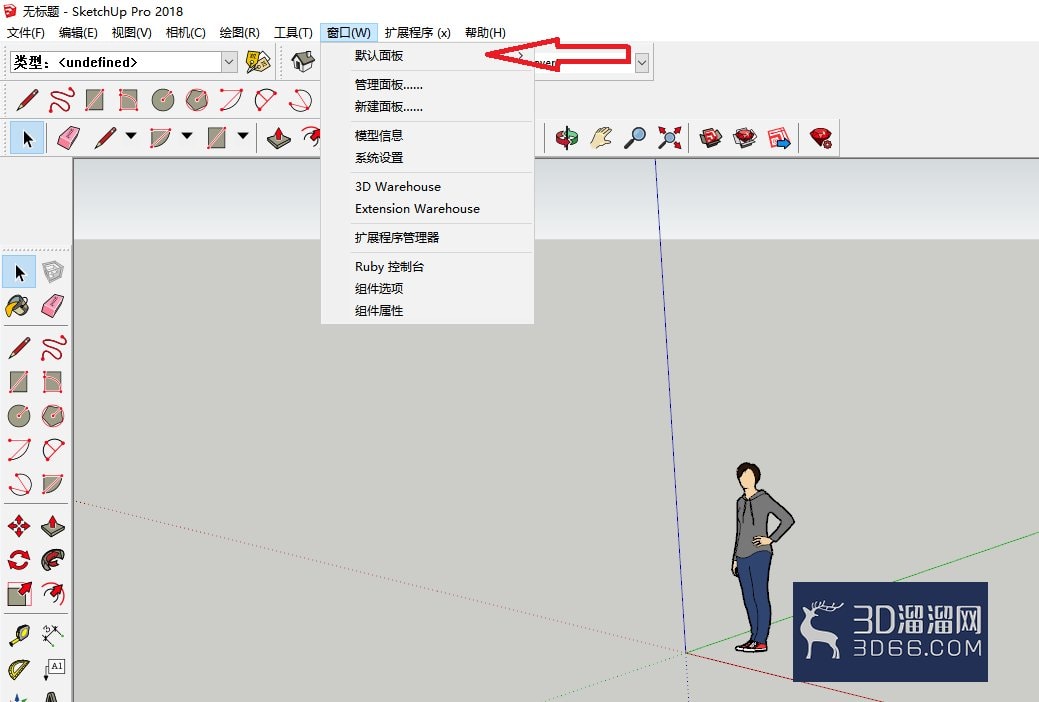This screenshot has width=1039, height=702.
Task: Open the 工具(T) menu
Action: [x=293, y=32]
